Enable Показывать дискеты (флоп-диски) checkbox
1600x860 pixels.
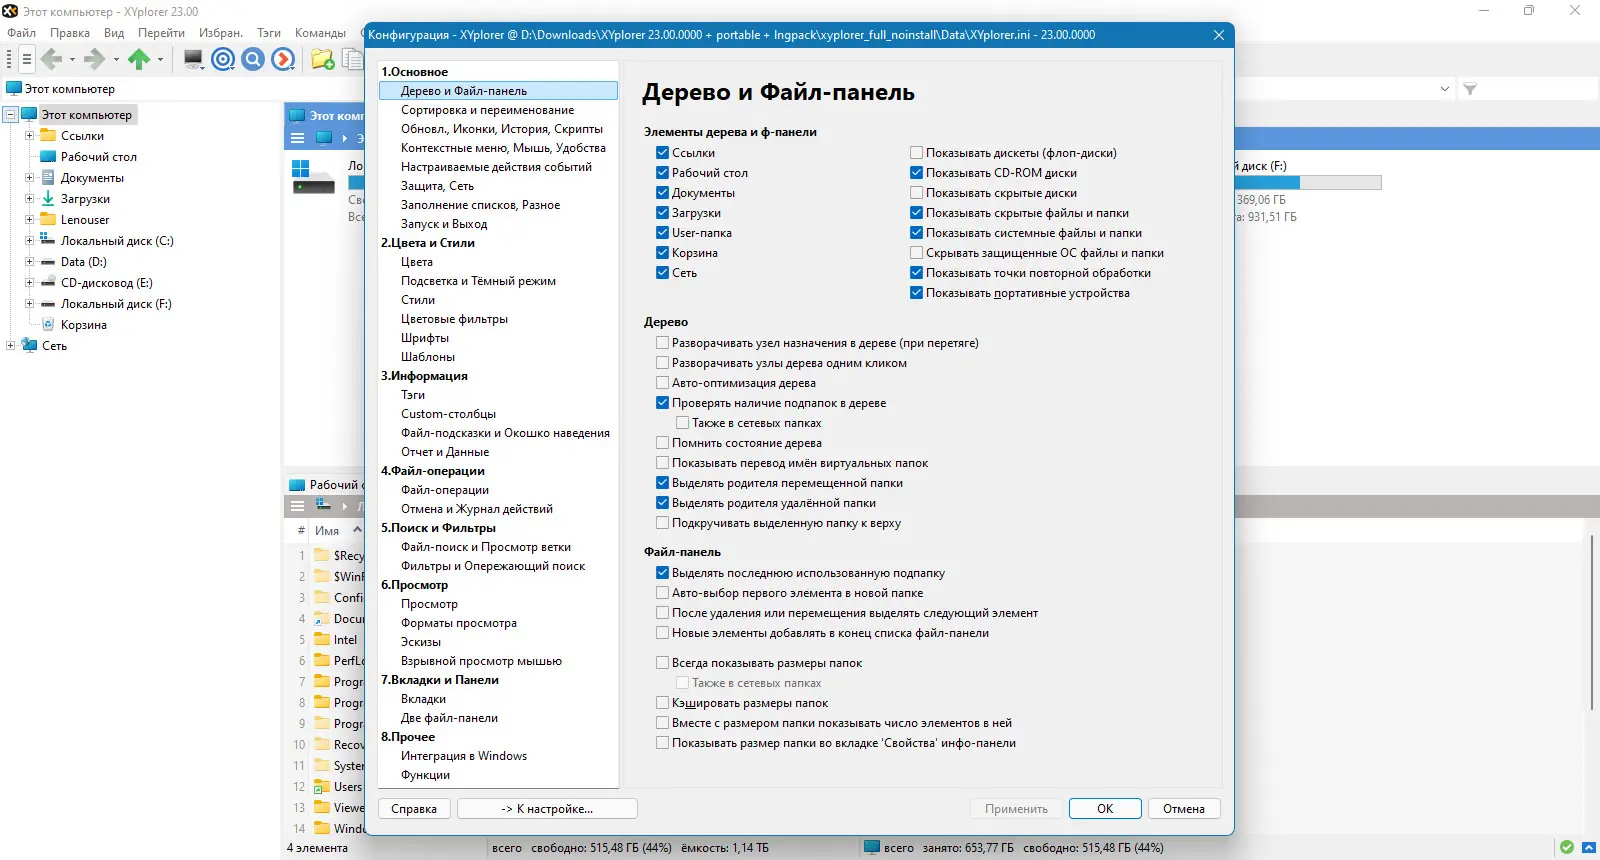[916, 153]
